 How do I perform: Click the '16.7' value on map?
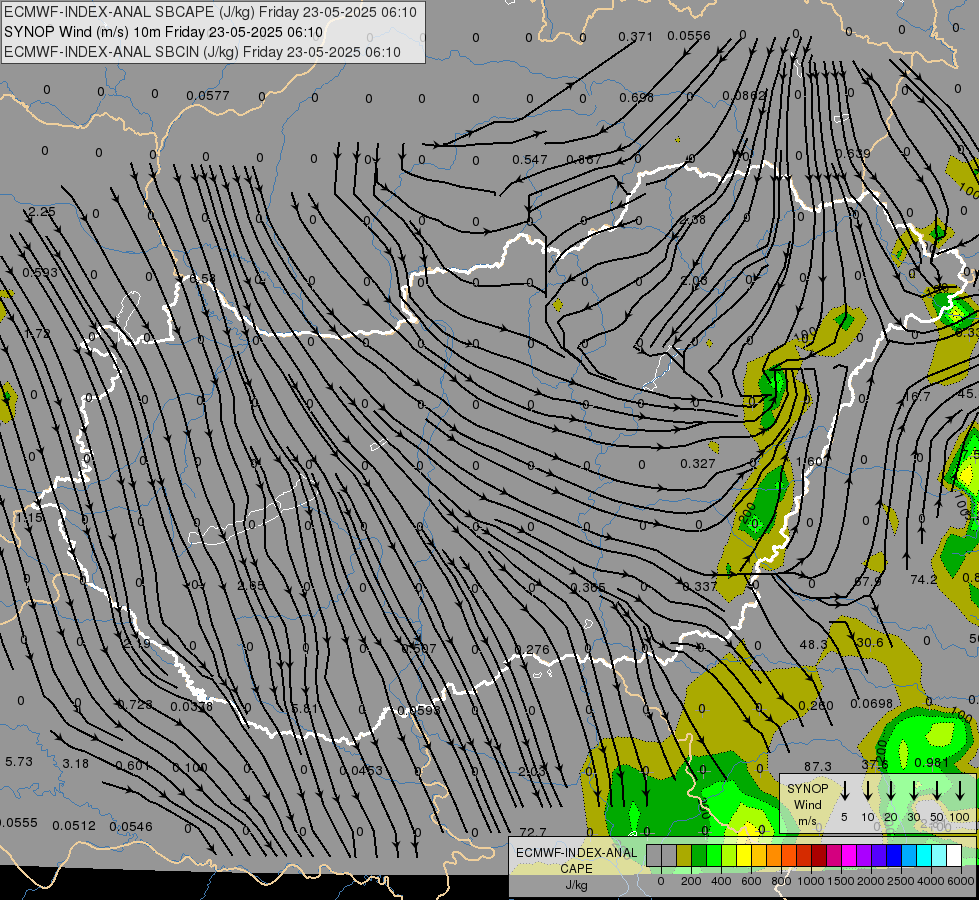tap(917, 397)
